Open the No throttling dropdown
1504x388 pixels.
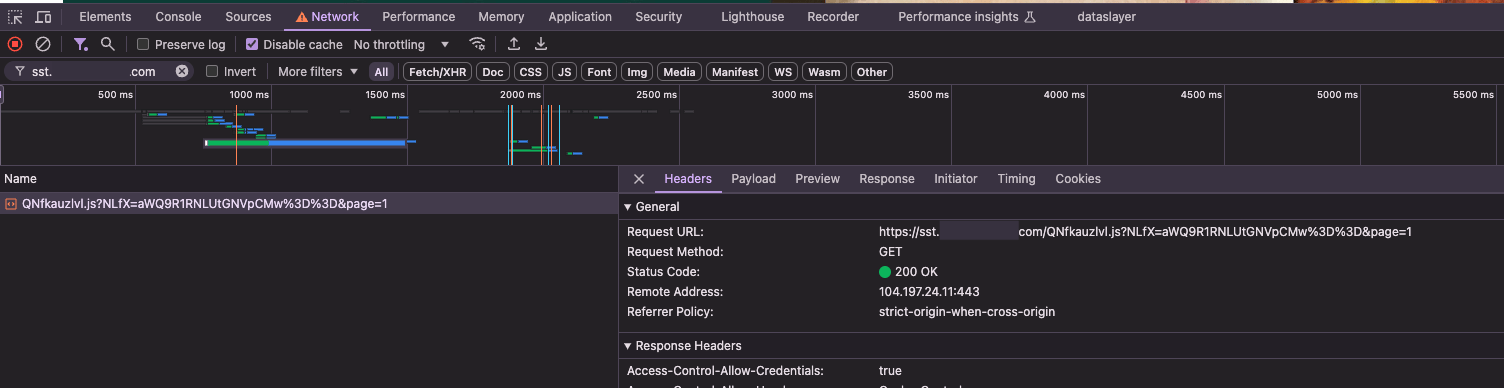(402, 44)
